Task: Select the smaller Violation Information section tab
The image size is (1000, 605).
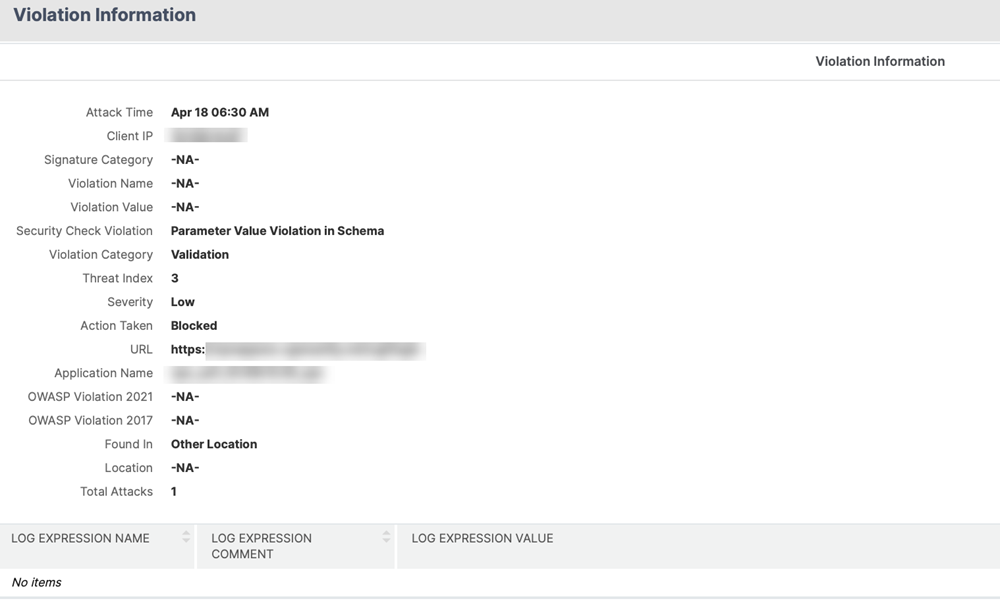Action: [x=880, y=61]
